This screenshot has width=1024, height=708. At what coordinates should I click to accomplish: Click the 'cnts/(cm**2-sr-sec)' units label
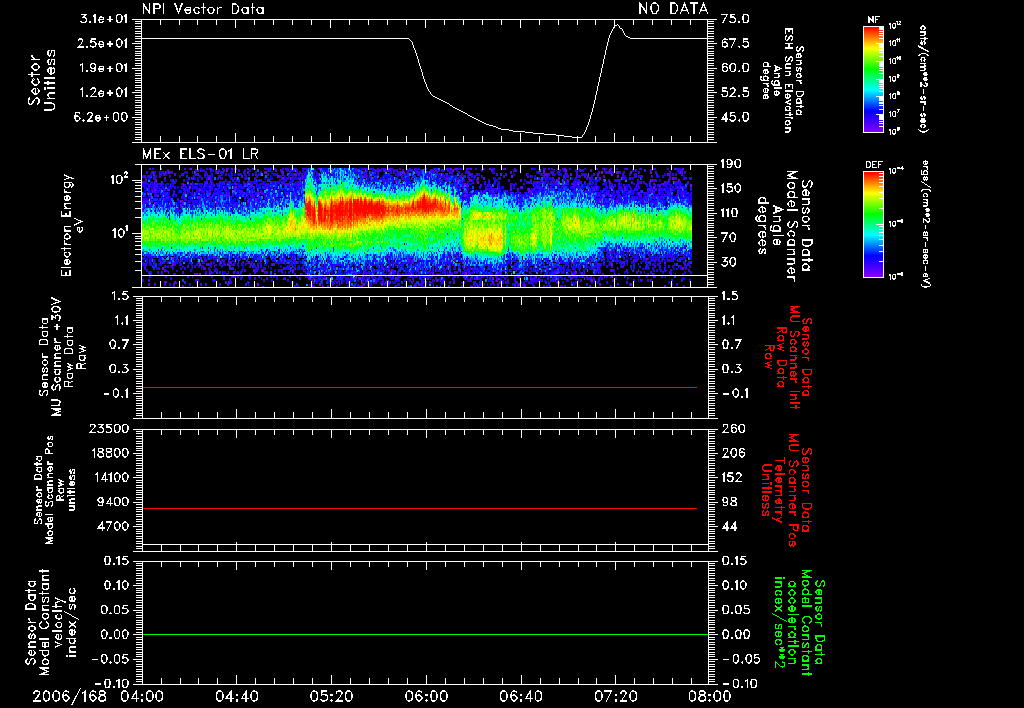923,78
